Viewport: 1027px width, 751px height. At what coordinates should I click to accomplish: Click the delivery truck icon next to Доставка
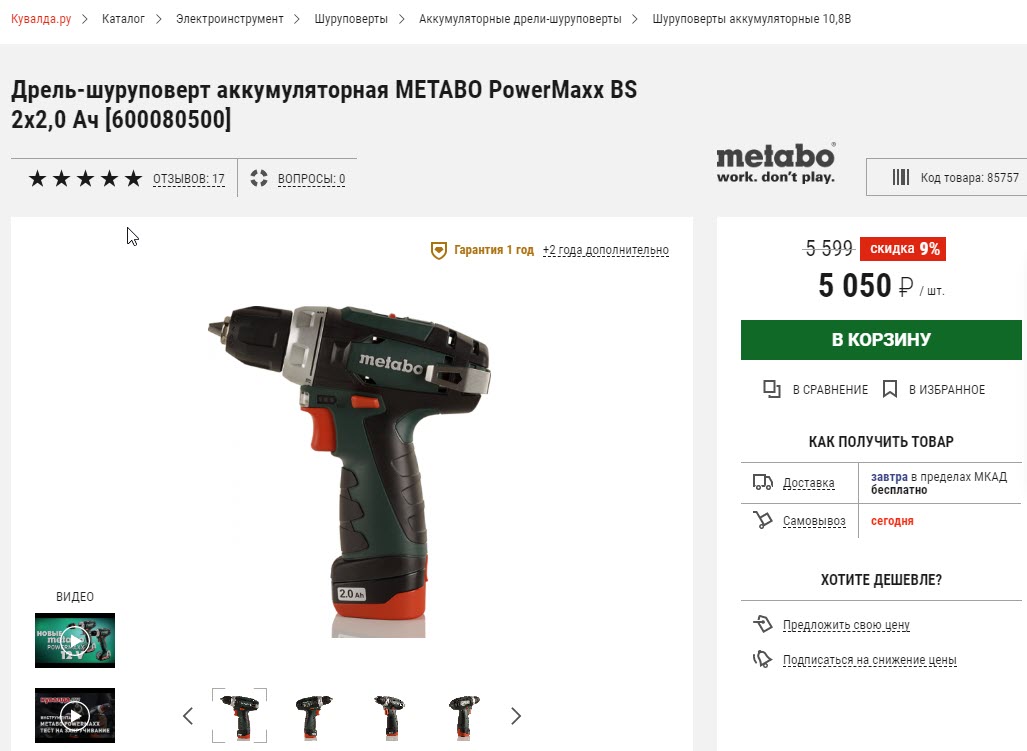(x=762, y=483)
